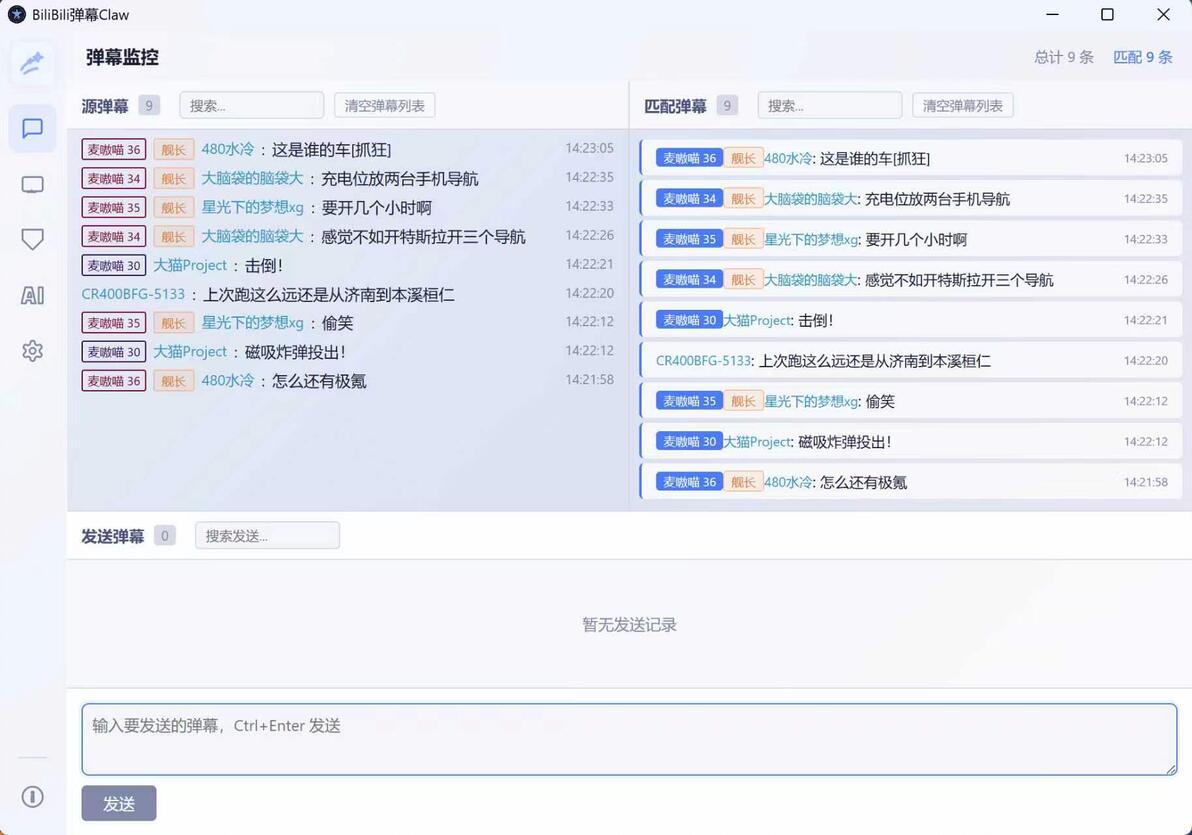This screenshot has width=1192, height=835.
Task: Open settings gear in sidebar
Action: pos(32,351)
